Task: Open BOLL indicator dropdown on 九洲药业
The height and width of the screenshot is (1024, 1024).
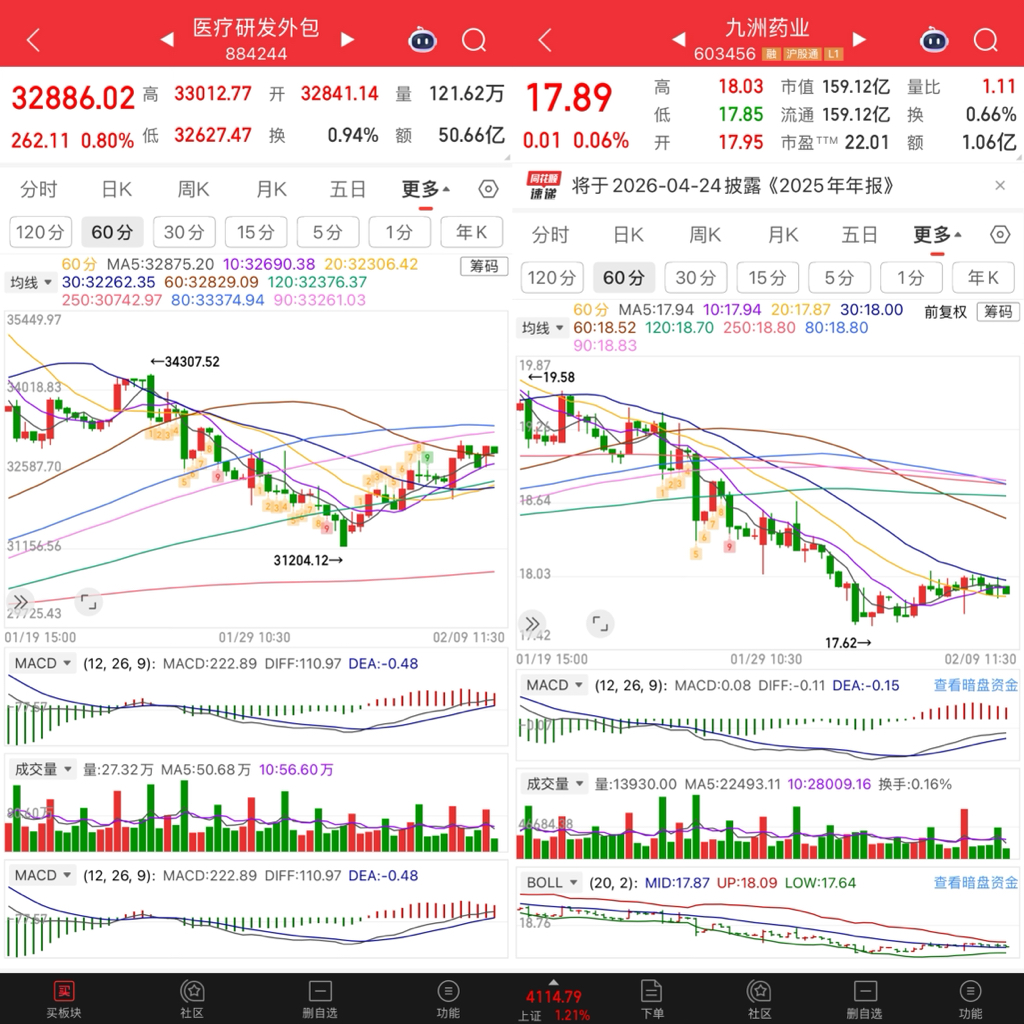Action: [x=552, y=882]
